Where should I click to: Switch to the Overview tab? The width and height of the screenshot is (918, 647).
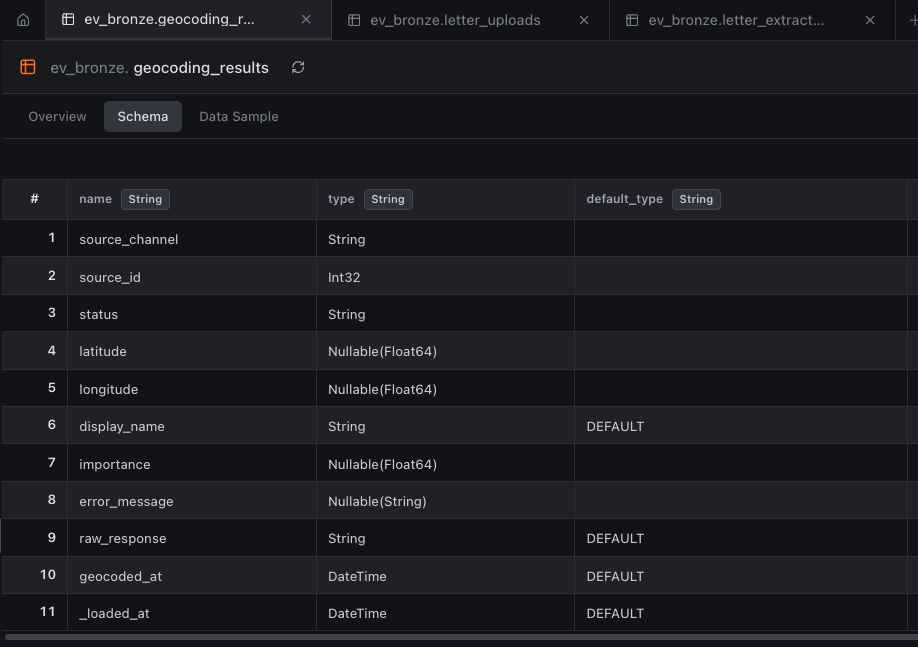coord(56,116)
